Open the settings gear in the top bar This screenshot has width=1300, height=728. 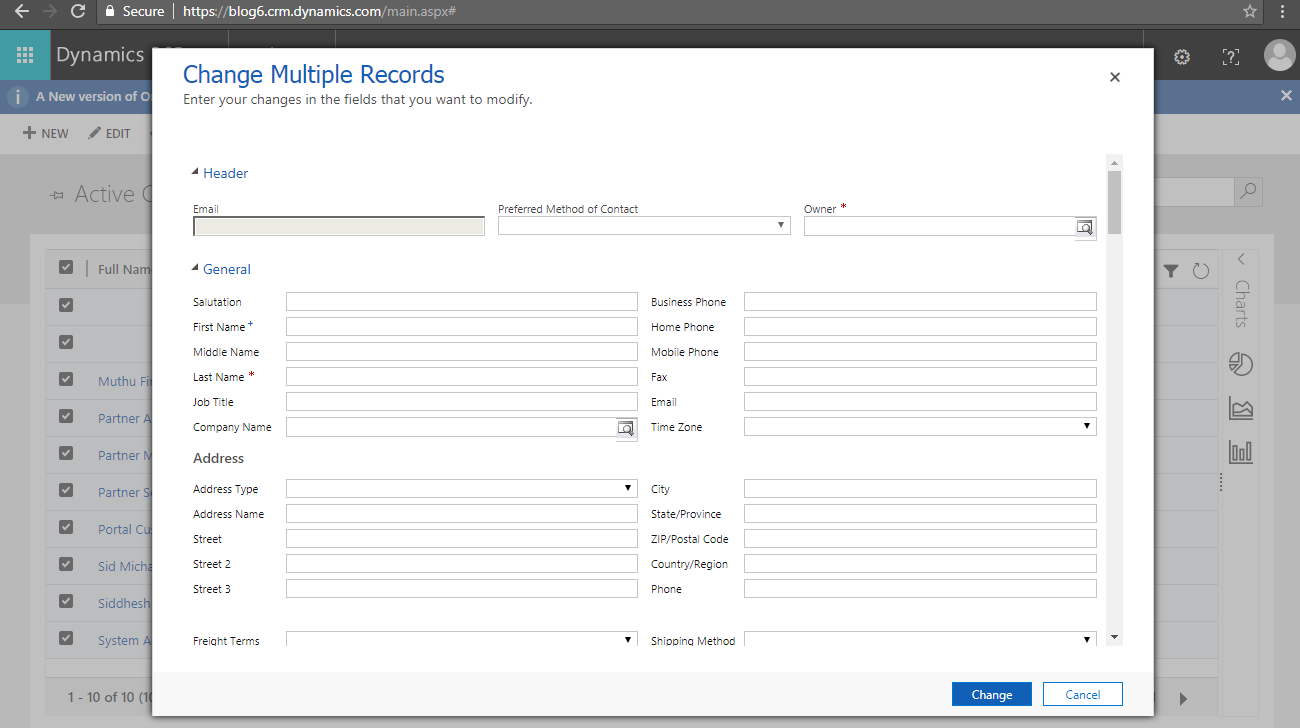tap(1182, 57)
